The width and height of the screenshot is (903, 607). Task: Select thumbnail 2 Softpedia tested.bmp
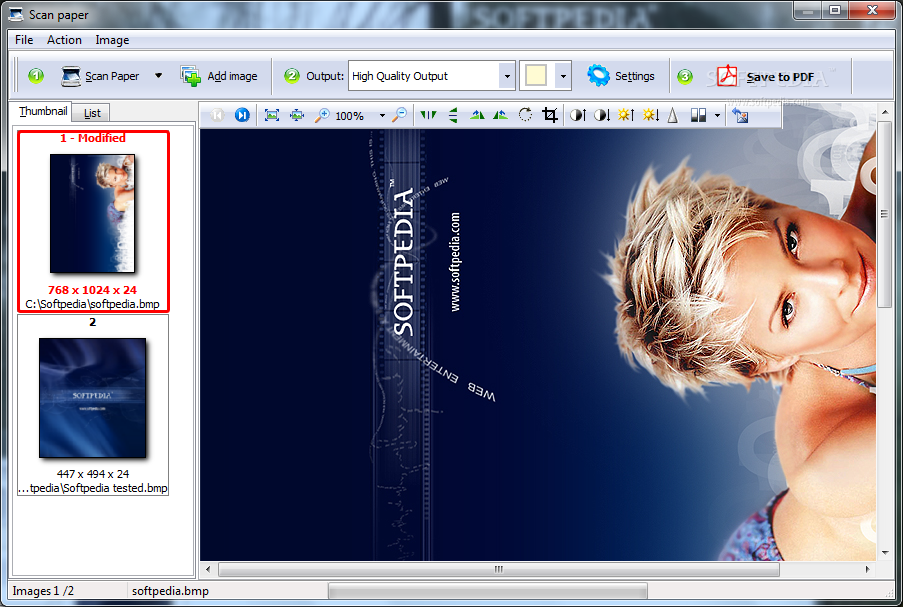click(x=93, y=405)
